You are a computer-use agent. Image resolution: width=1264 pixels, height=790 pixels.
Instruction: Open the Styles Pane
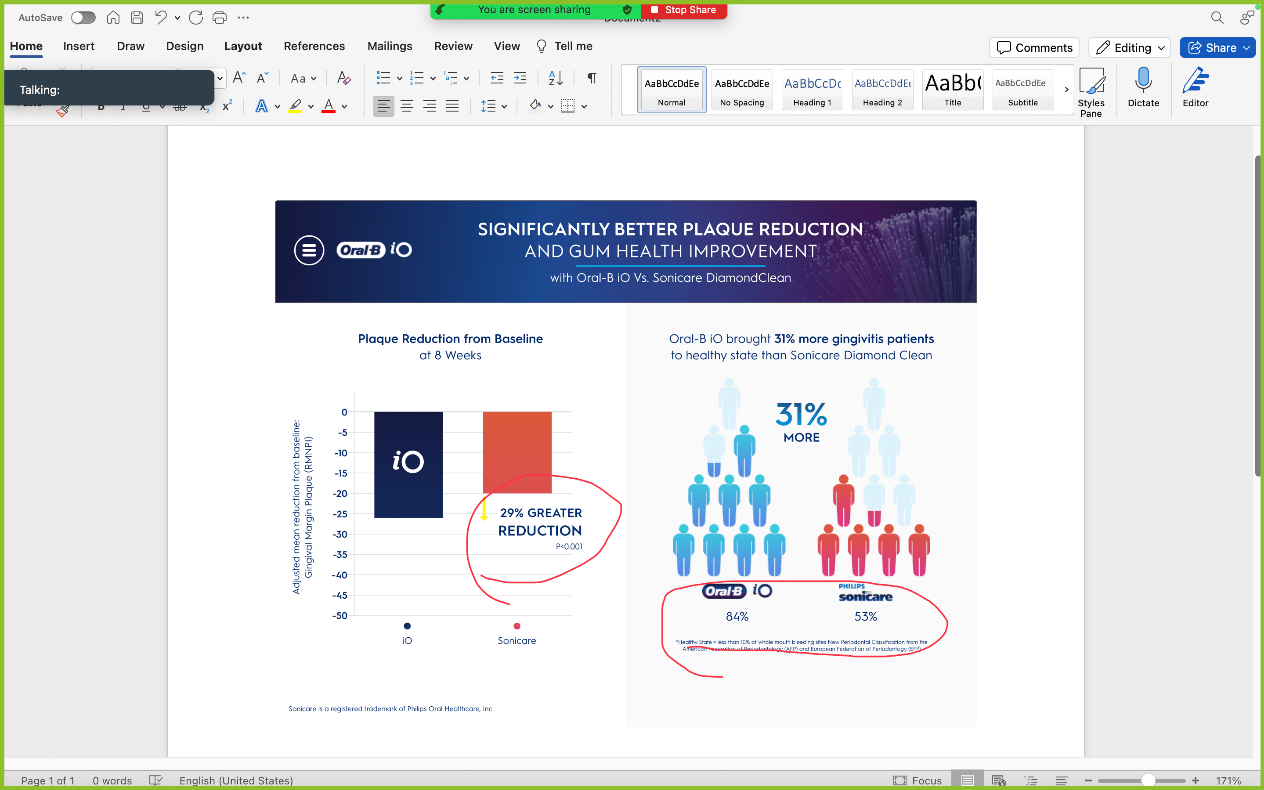(x=1091, y=92)
